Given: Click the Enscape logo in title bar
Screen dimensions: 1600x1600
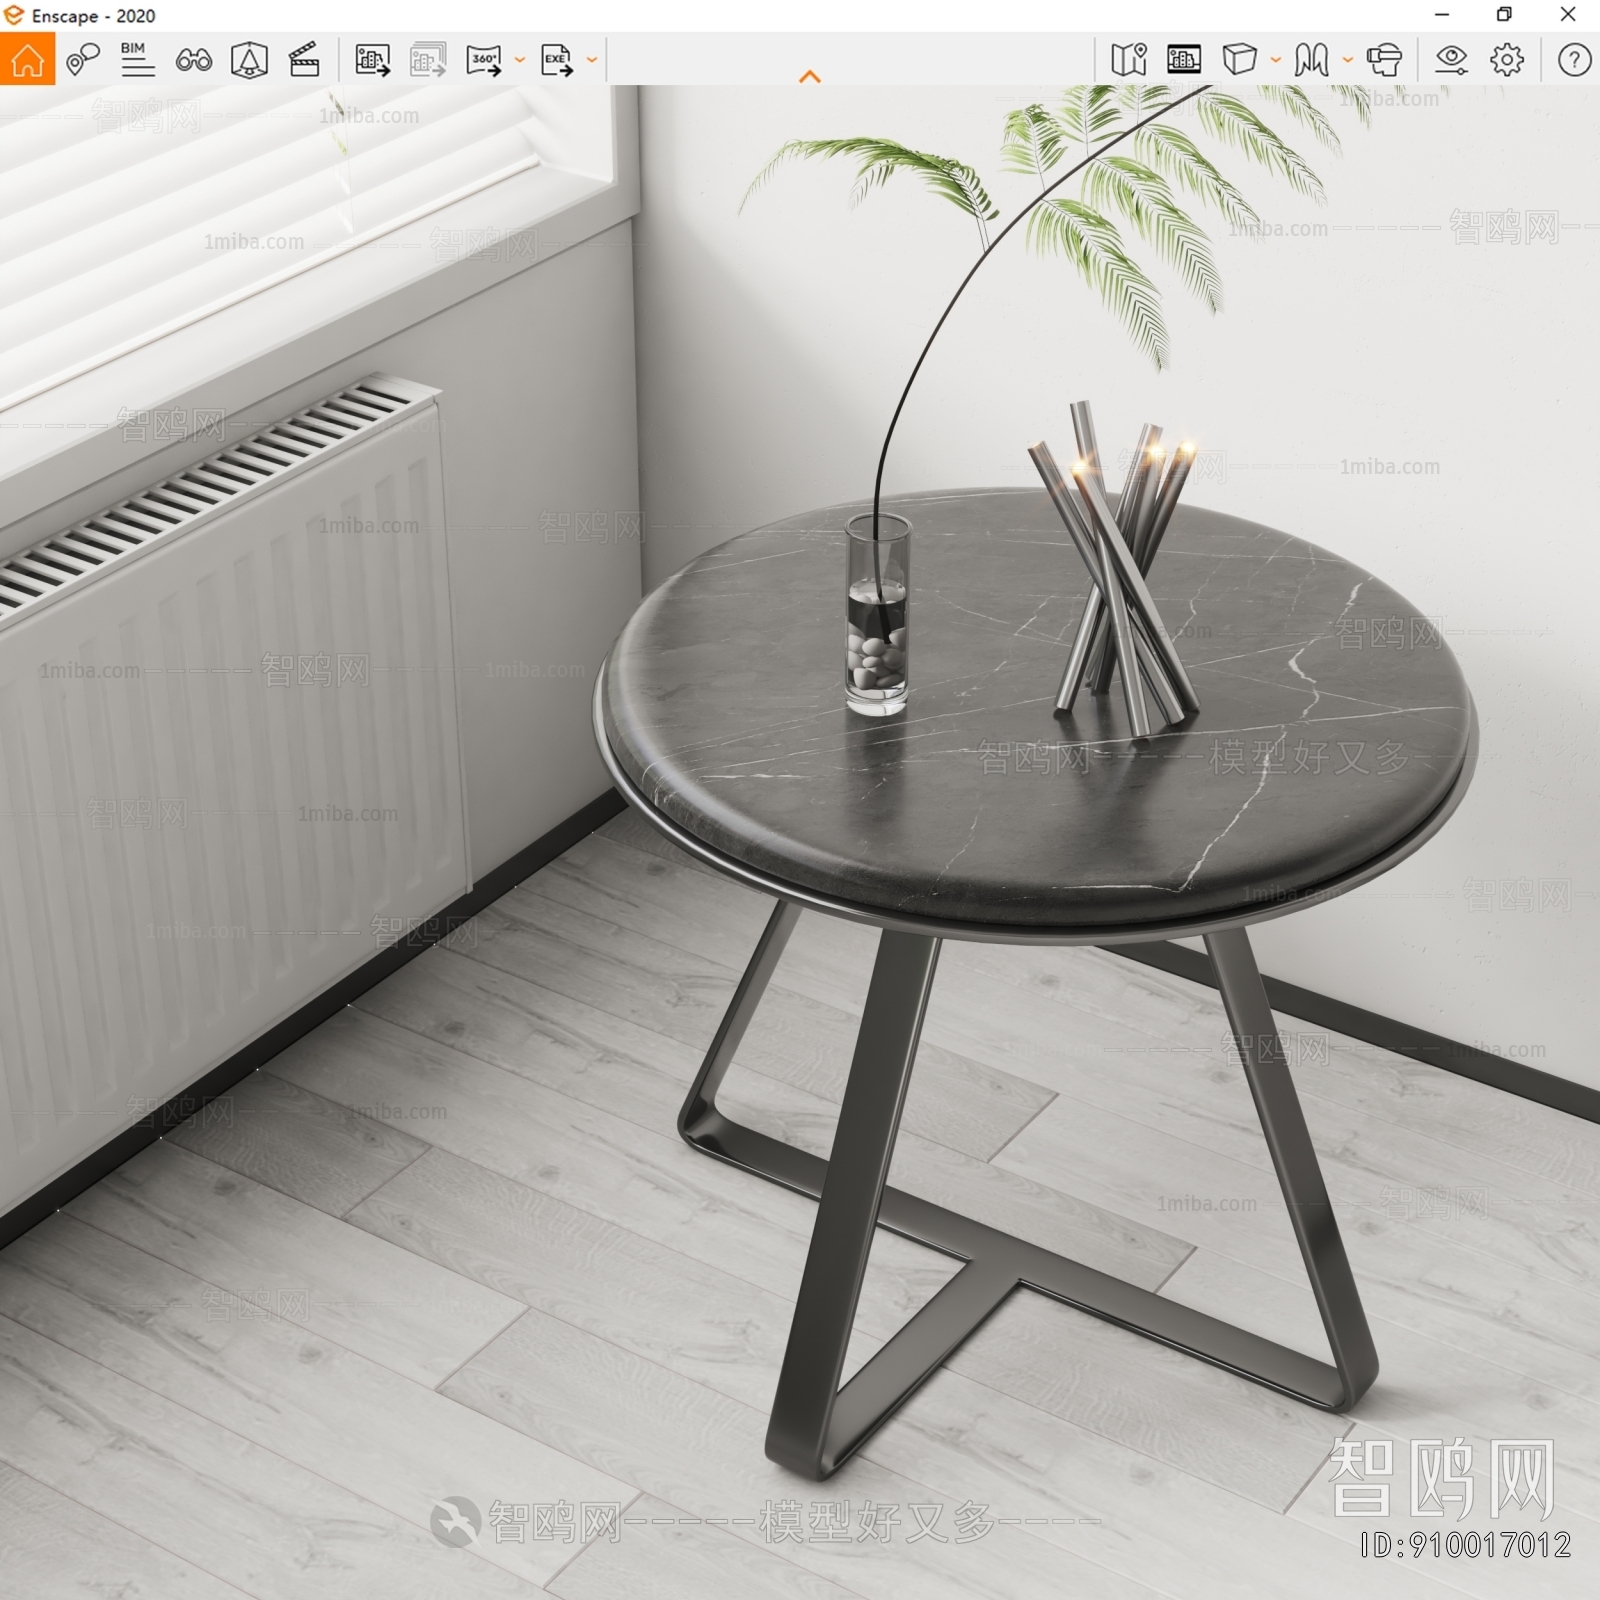Looking at the screenshot, I should [13, 16].
